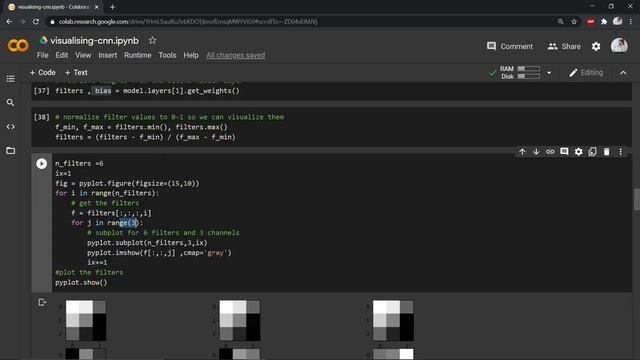Open the Code snippets sidebar panel
This screenshot has width=640, height=360.
pyautogui.click(x=11, y=127)
